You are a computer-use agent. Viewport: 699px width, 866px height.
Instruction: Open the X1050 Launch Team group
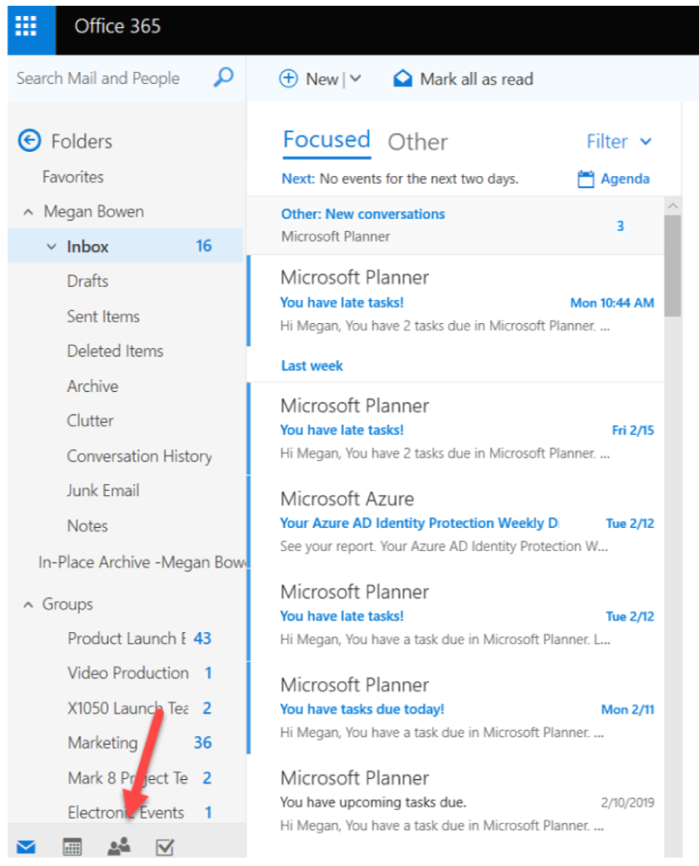(128, 708)
